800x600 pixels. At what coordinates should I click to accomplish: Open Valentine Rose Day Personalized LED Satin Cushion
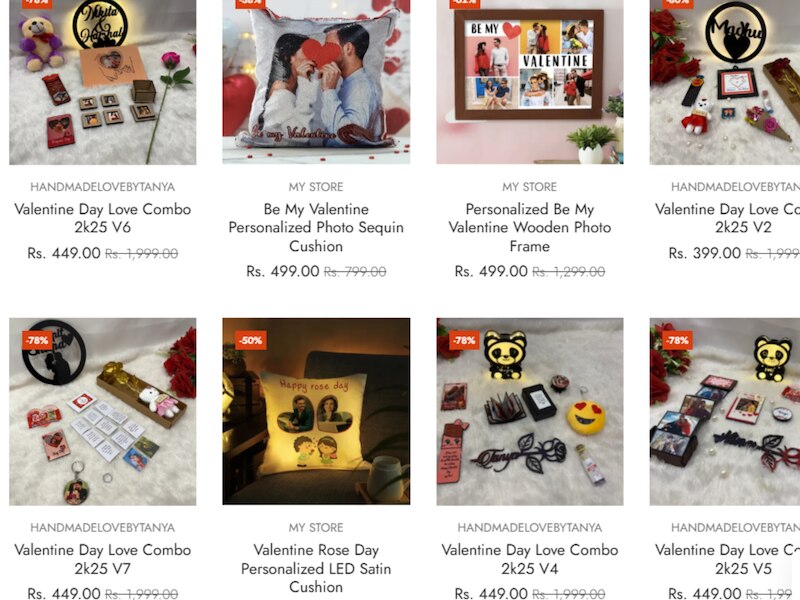[x=316, y=568]
